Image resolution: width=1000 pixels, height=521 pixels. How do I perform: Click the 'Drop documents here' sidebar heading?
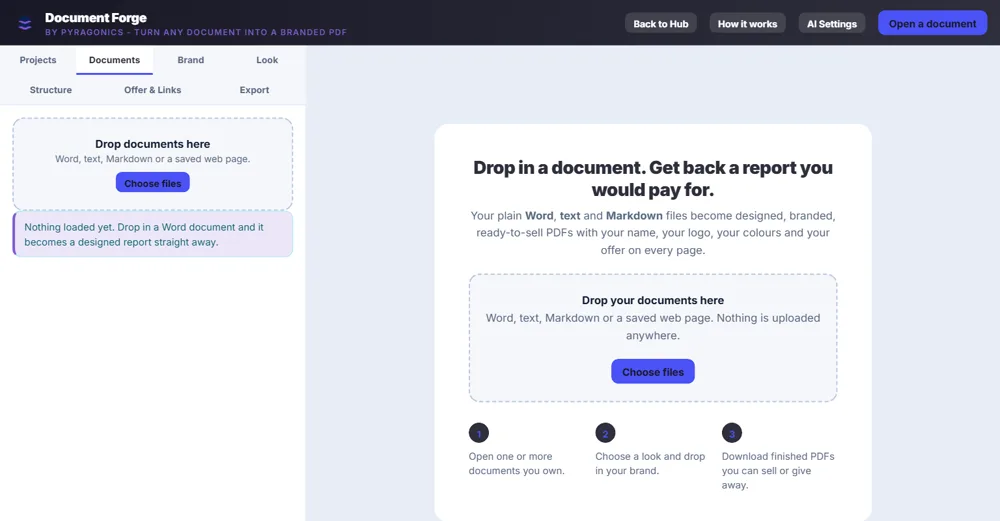[152, 144]
